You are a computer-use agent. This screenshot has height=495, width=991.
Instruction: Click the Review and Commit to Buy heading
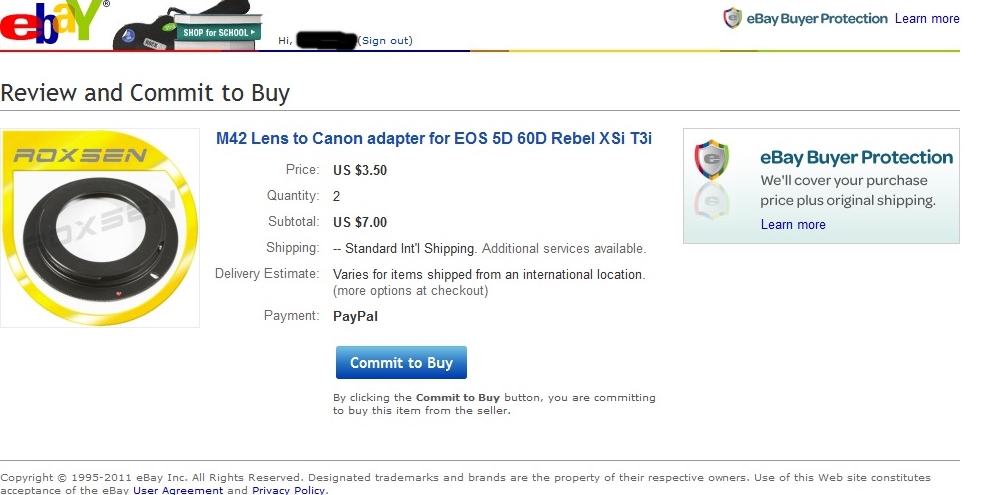pos(145,92)
